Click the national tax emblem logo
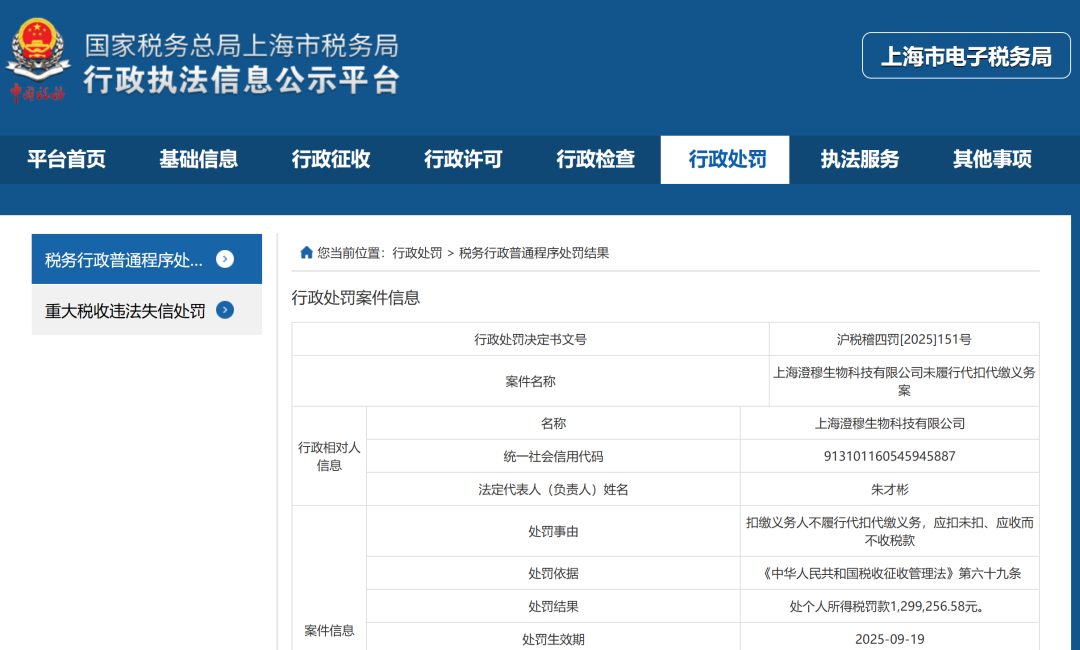This screenshot has width=1080, height=650. [37, 61]
